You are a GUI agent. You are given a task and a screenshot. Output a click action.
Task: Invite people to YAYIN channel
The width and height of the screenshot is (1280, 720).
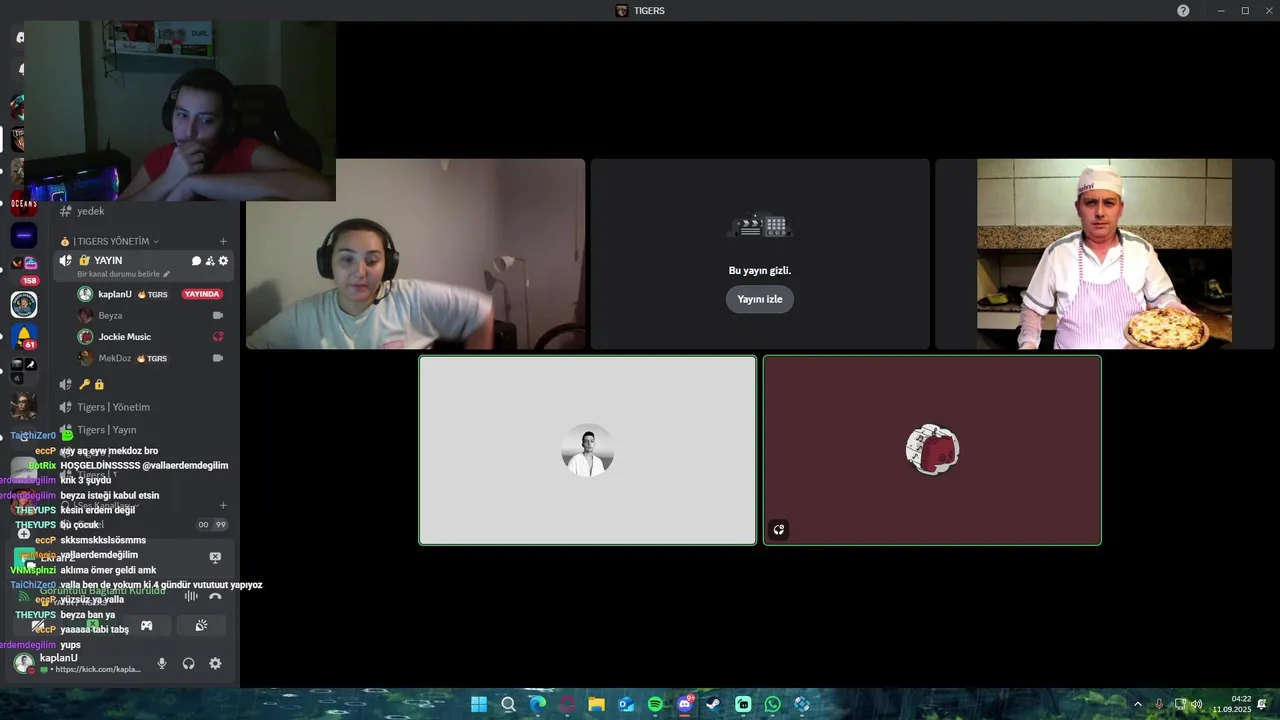[x=210, y=261]
